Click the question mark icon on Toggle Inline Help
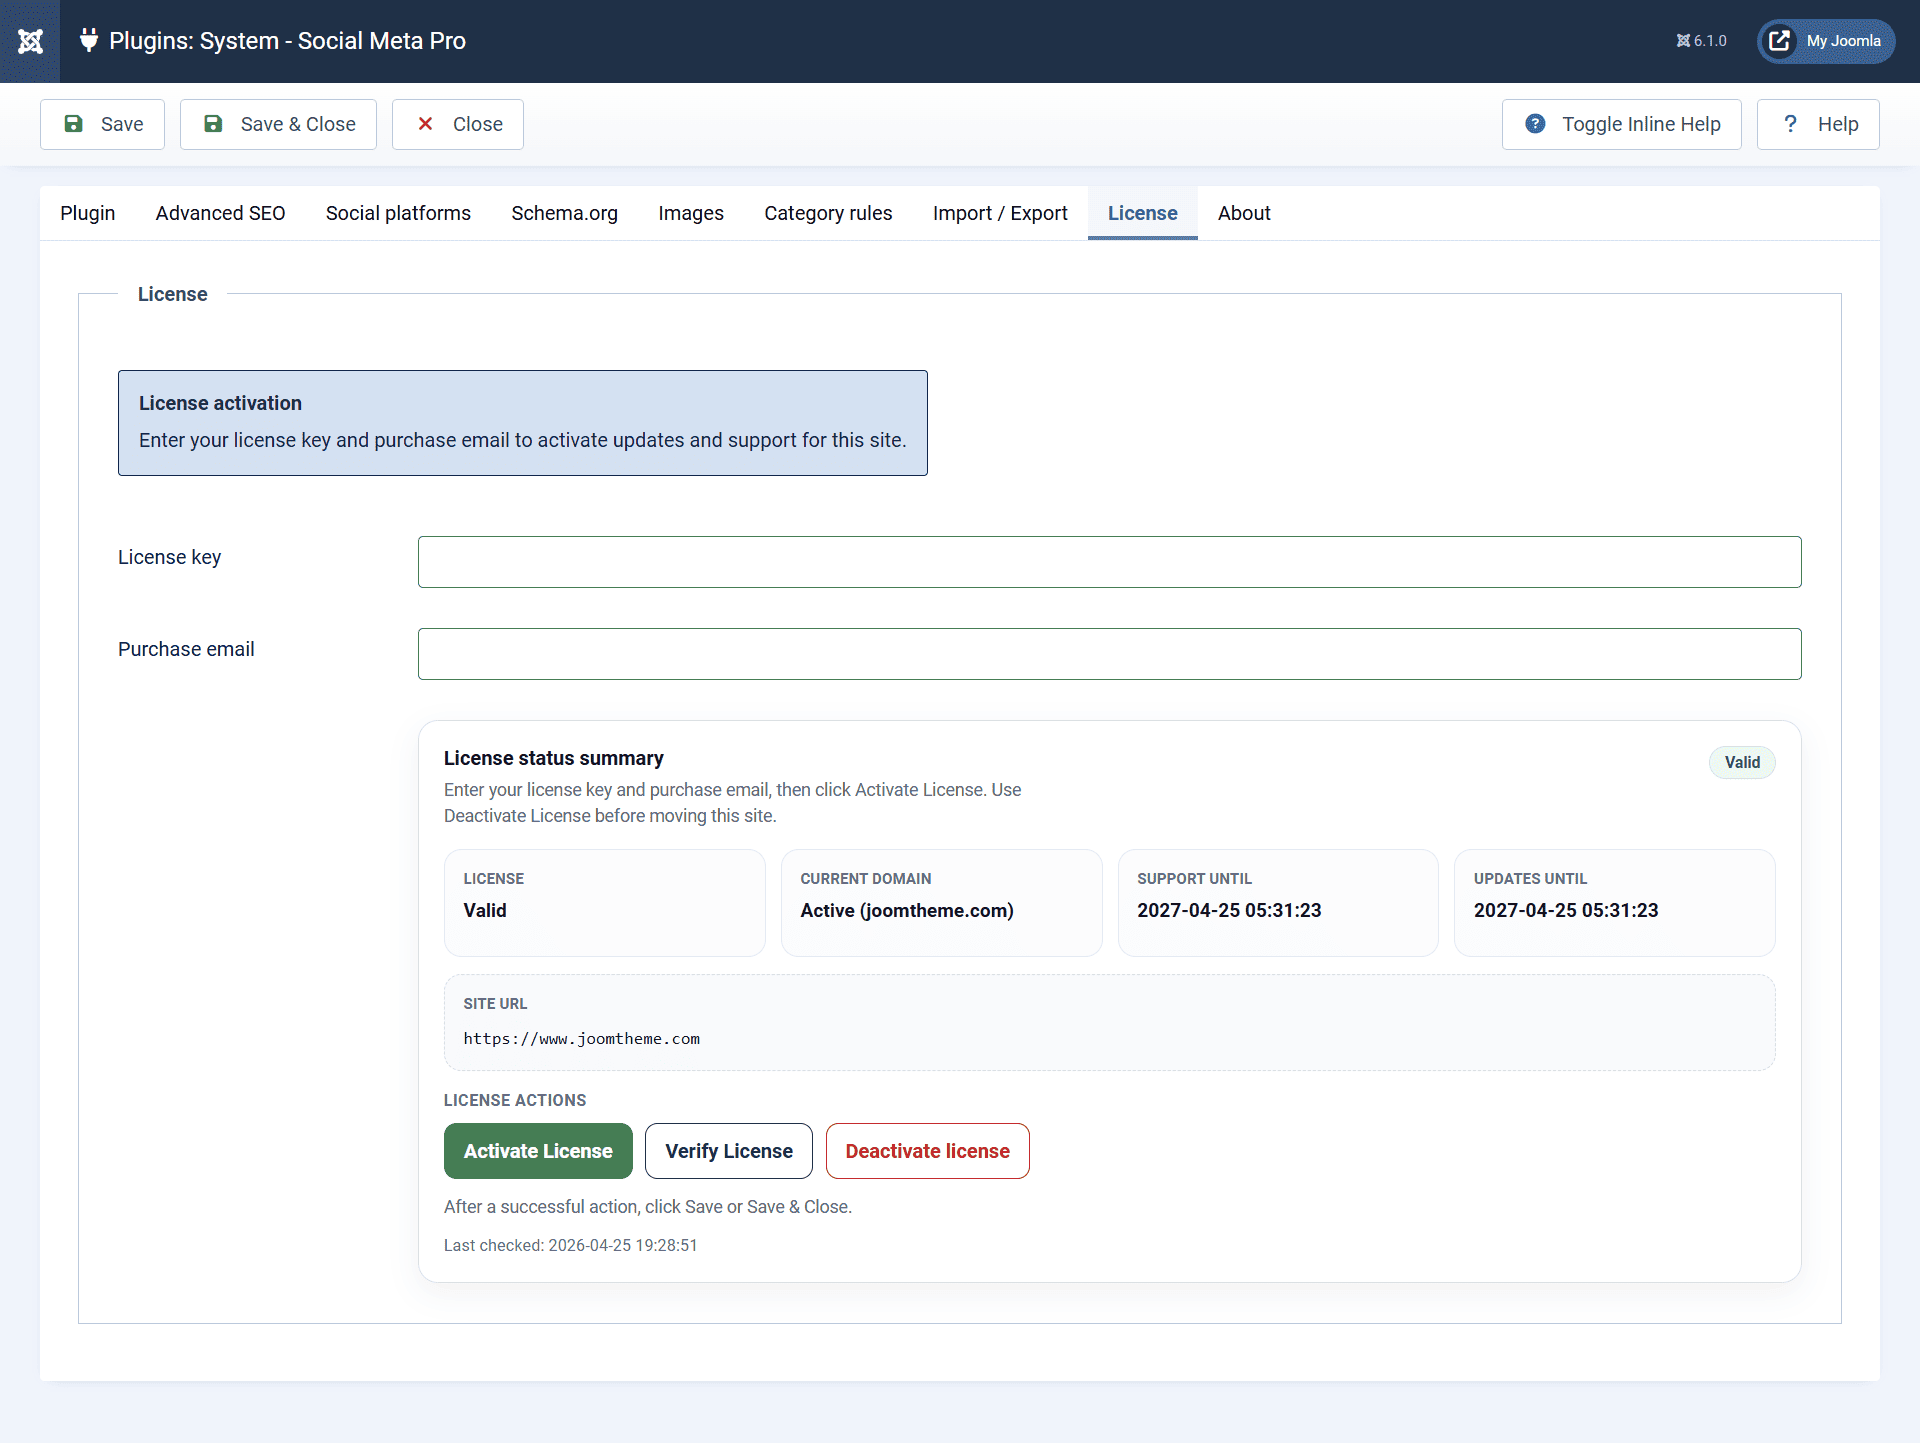 coord(1536,123)
